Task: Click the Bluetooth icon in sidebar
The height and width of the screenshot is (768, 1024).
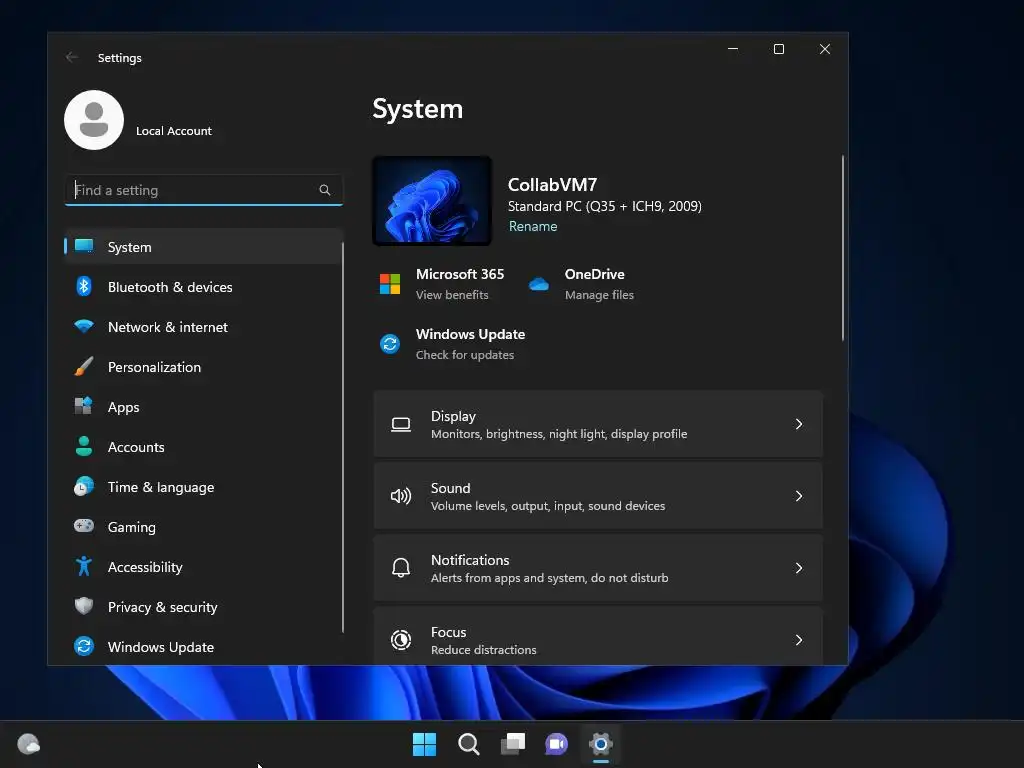Action: [84, 286]
